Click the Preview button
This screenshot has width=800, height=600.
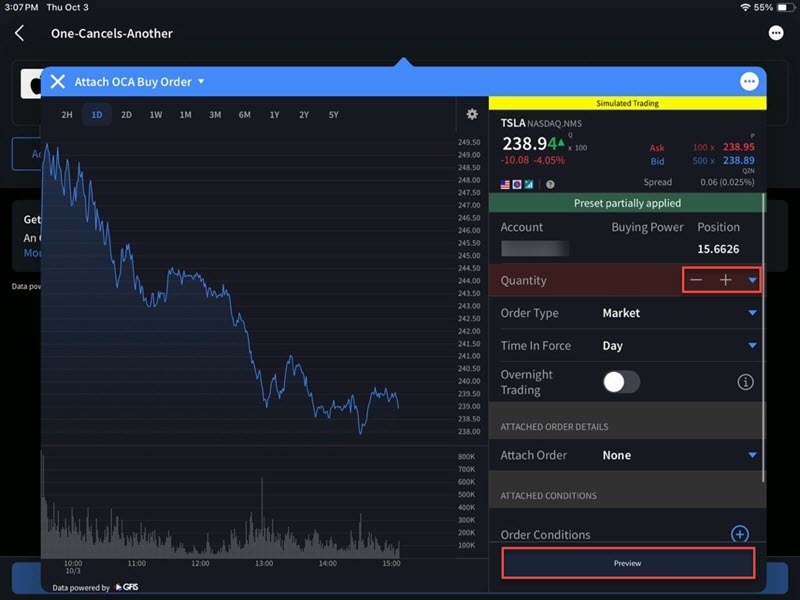[627, 562]
